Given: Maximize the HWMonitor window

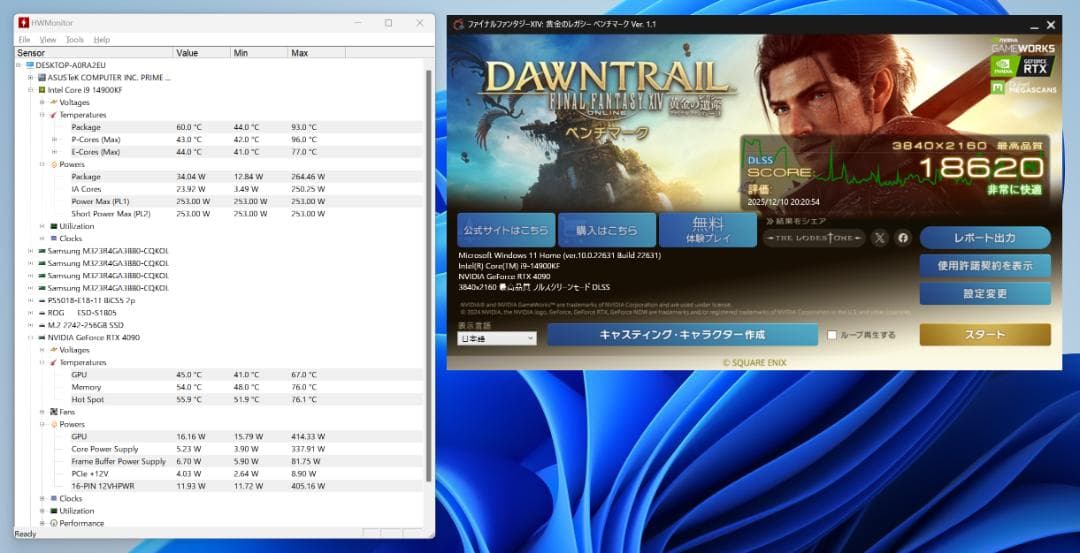Looking at the screenshot, I should [x=388, y=23].
